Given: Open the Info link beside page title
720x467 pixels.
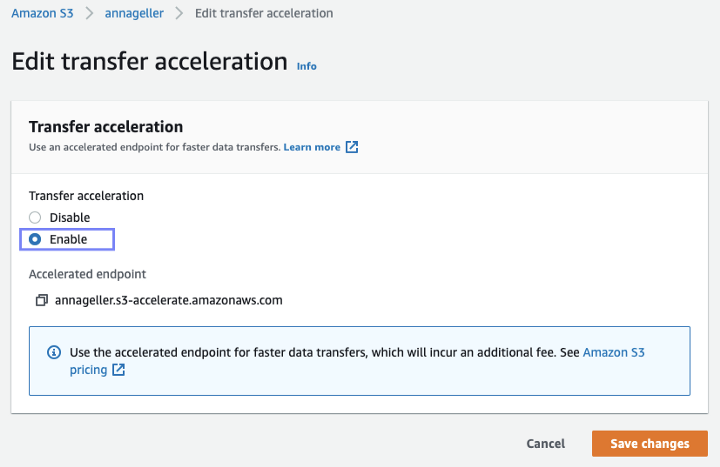Looking at the screenshot, I should tap(306, 66).
